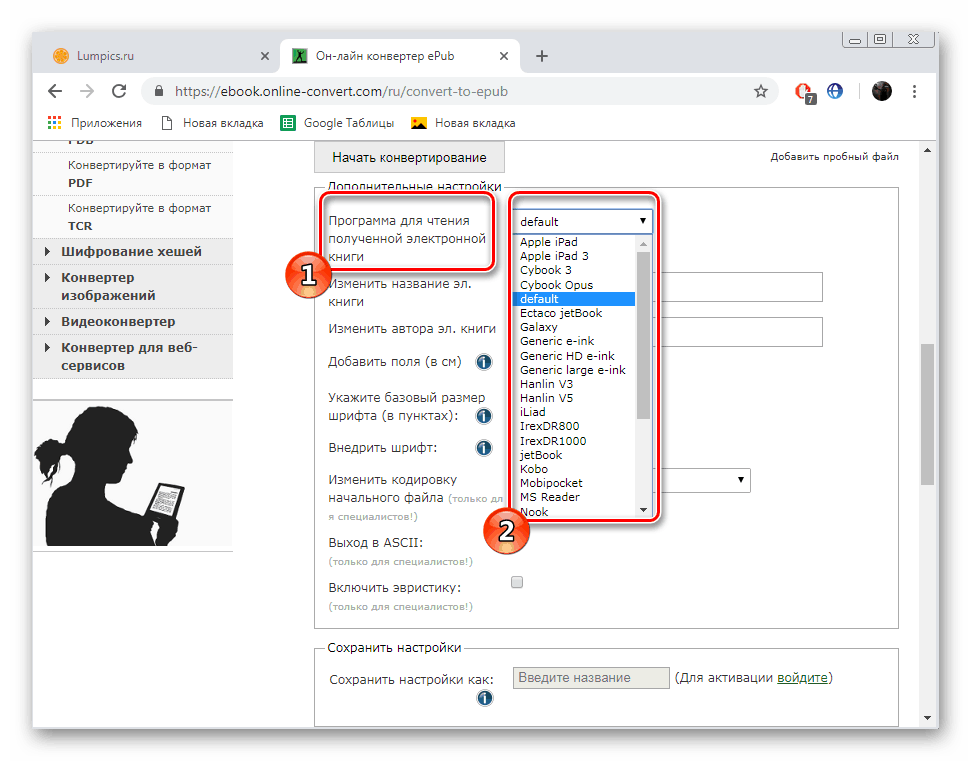Toggle the Включить эвристику checkbox
Image resolution: width=971 pixels, height=761 pixels.
(517, 582)
